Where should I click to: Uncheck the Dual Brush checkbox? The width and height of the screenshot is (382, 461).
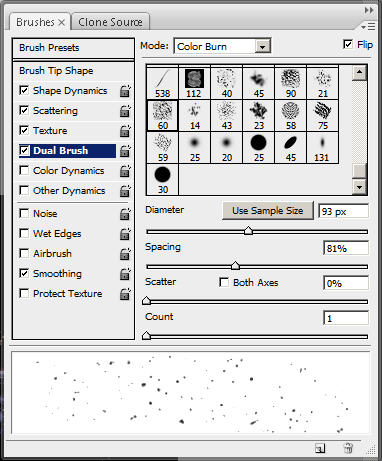tap(24, 150)
